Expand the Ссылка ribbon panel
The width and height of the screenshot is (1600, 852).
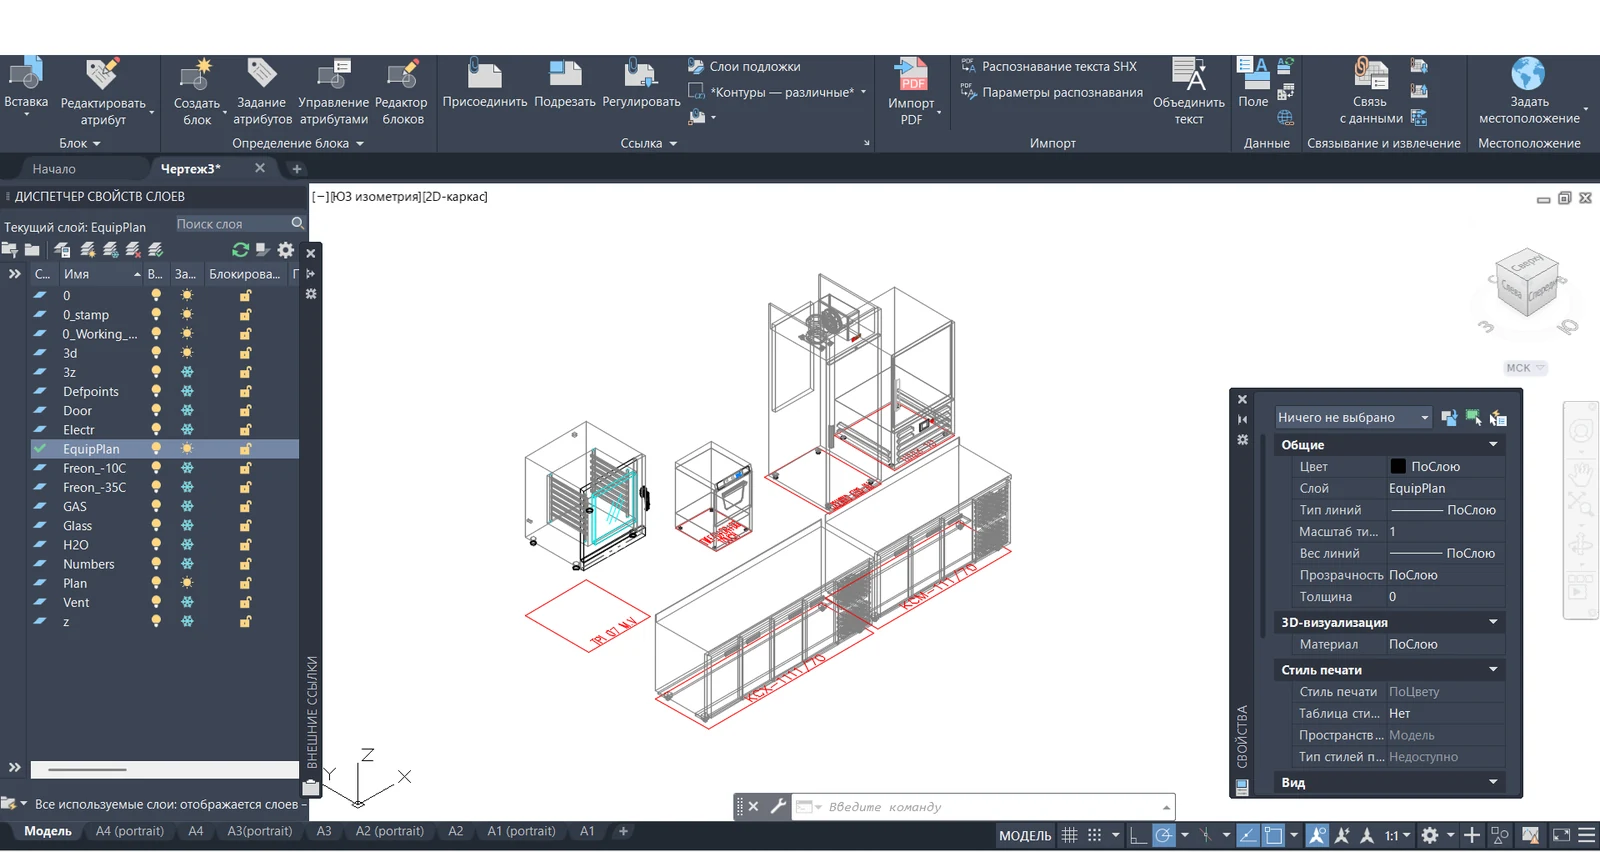tap(649, 143)
